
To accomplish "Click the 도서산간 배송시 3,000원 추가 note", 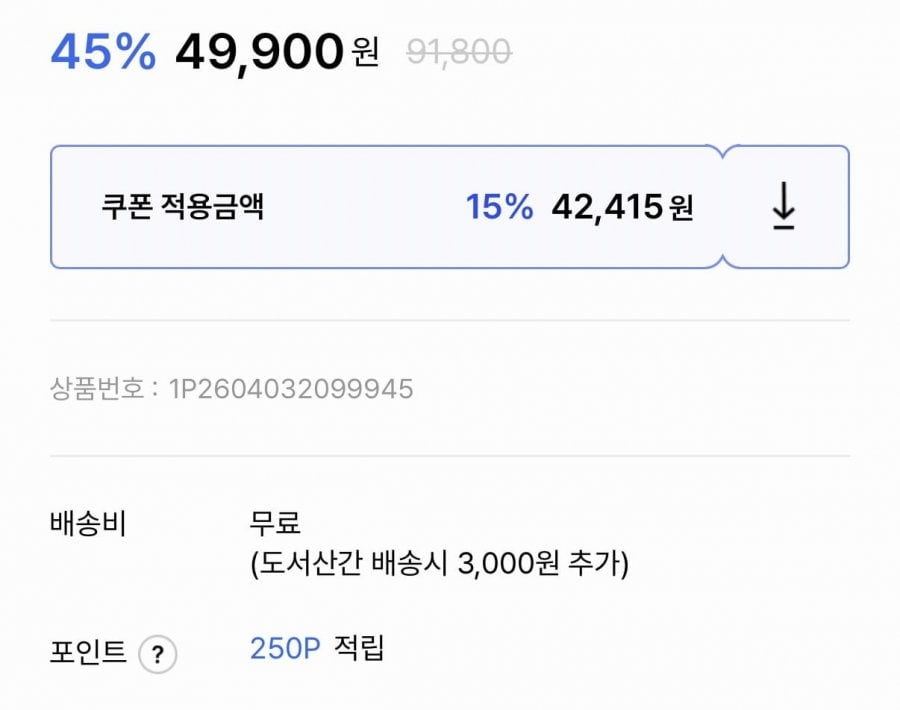I will click(440, 565).
